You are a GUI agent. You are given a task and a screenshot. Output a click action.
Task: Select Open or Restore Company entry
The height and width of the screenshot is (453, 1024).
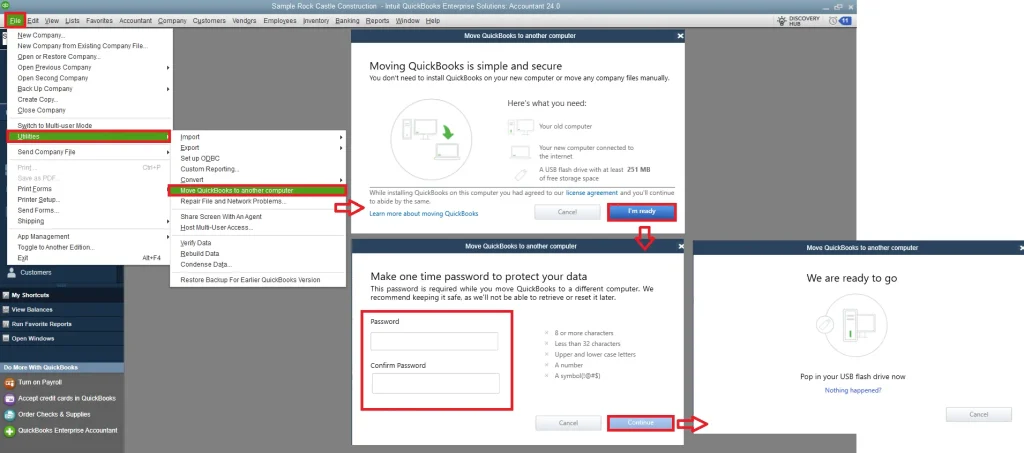click(59, 57)
